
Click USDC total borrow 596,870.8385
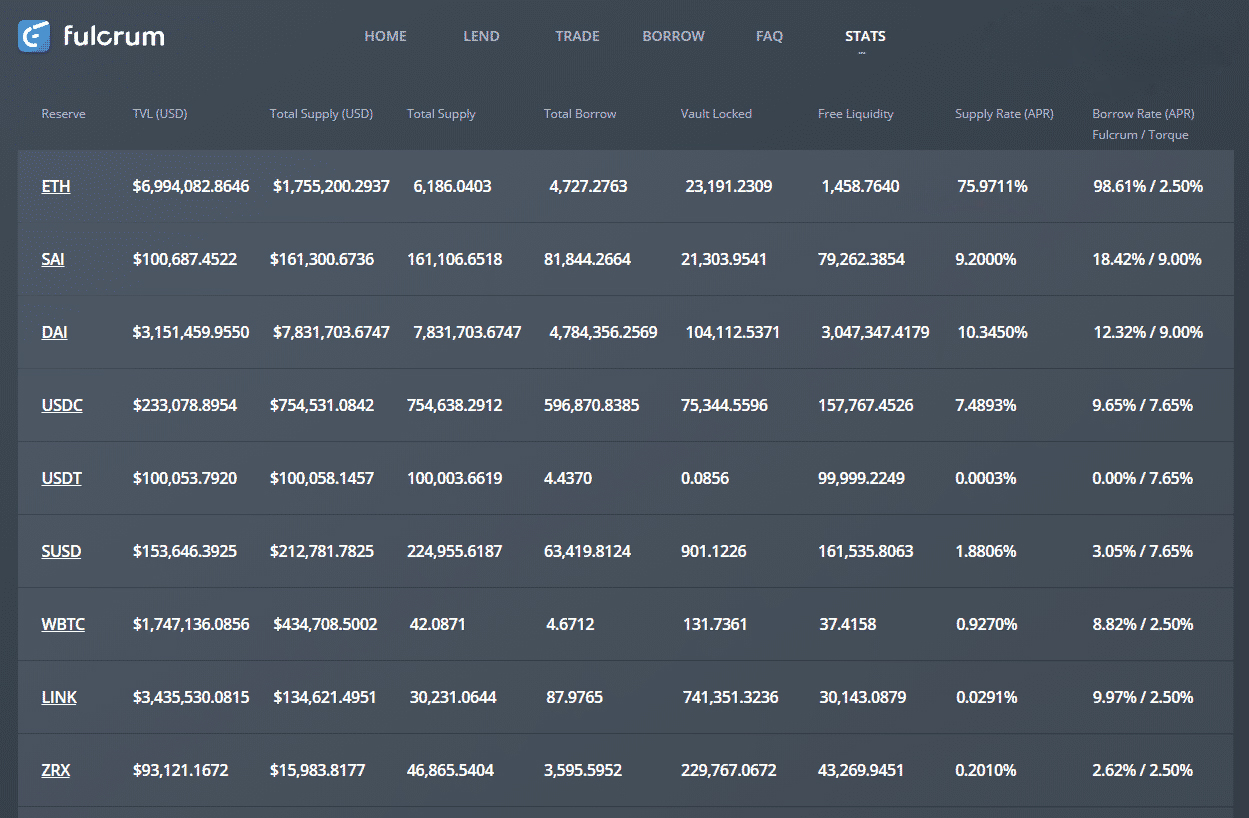point(592,405)
